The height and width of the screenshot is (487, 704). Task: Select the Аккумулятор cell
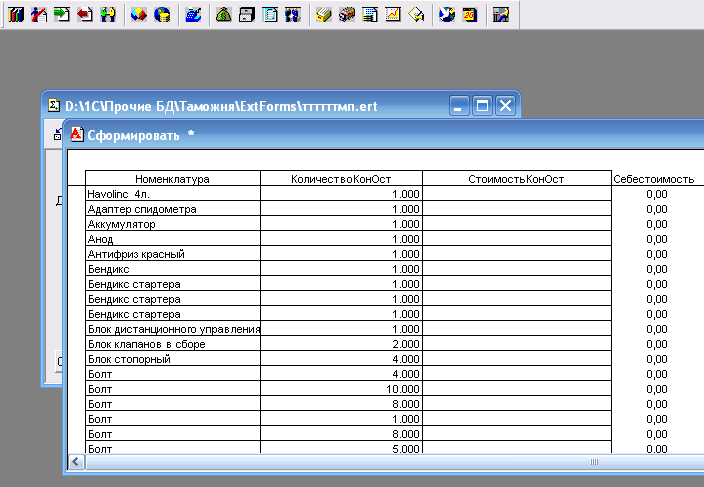pos(172,224)
